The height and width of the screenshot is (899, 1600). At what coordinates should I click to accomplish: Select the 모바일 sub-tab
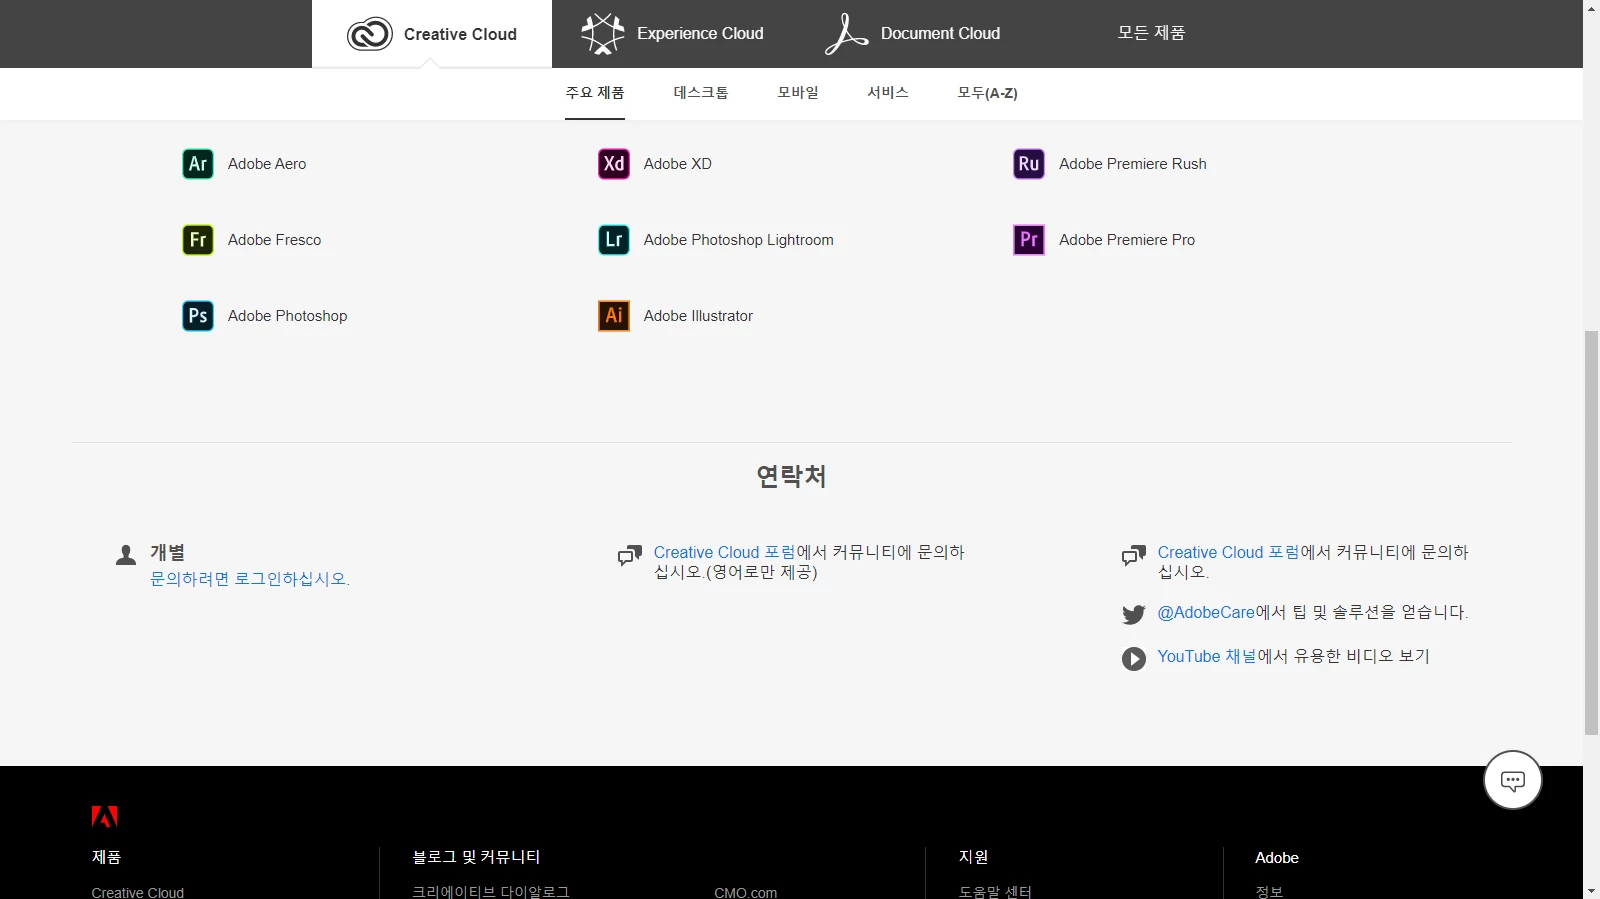[798, 93]
